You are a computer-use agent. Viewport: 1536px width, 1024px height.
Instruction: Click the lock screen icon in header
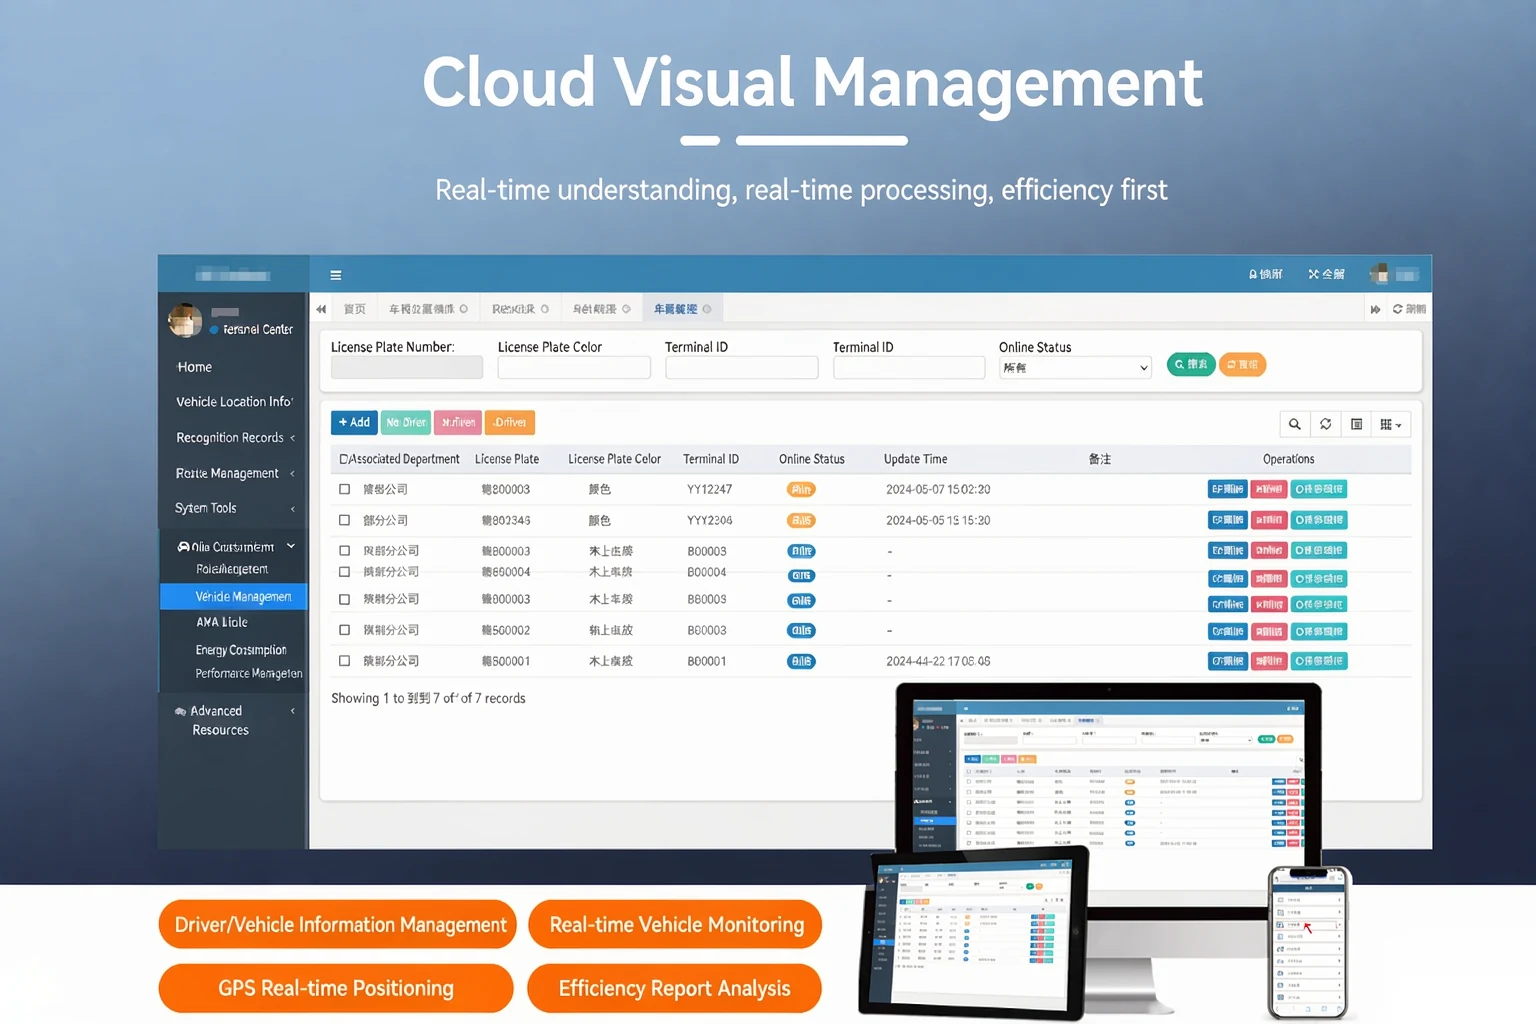(1253, 274)
